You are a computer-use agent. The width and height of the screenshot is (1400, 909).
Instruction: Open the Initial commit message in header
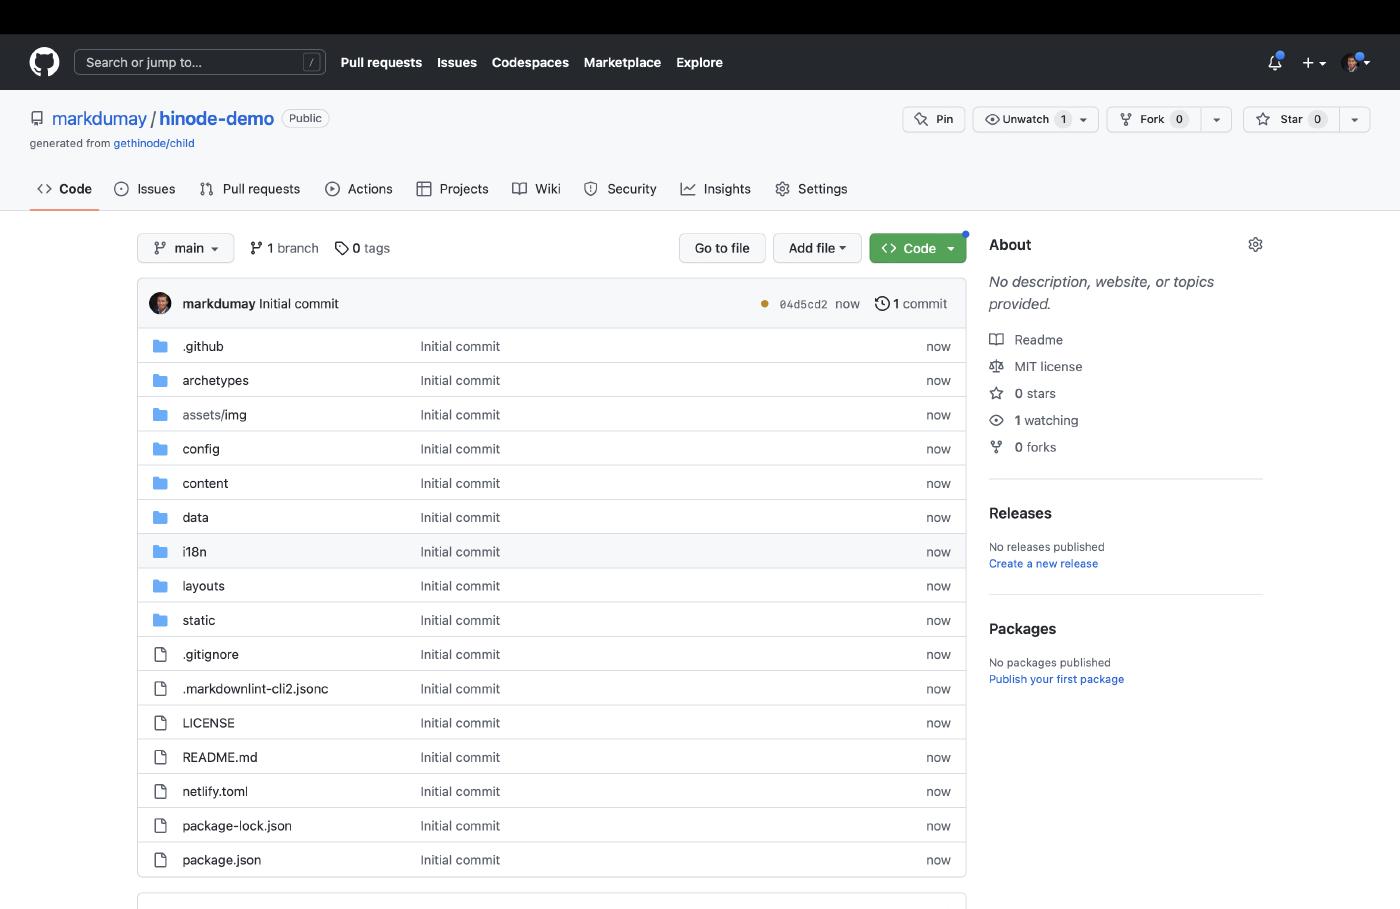pos(299,304)
